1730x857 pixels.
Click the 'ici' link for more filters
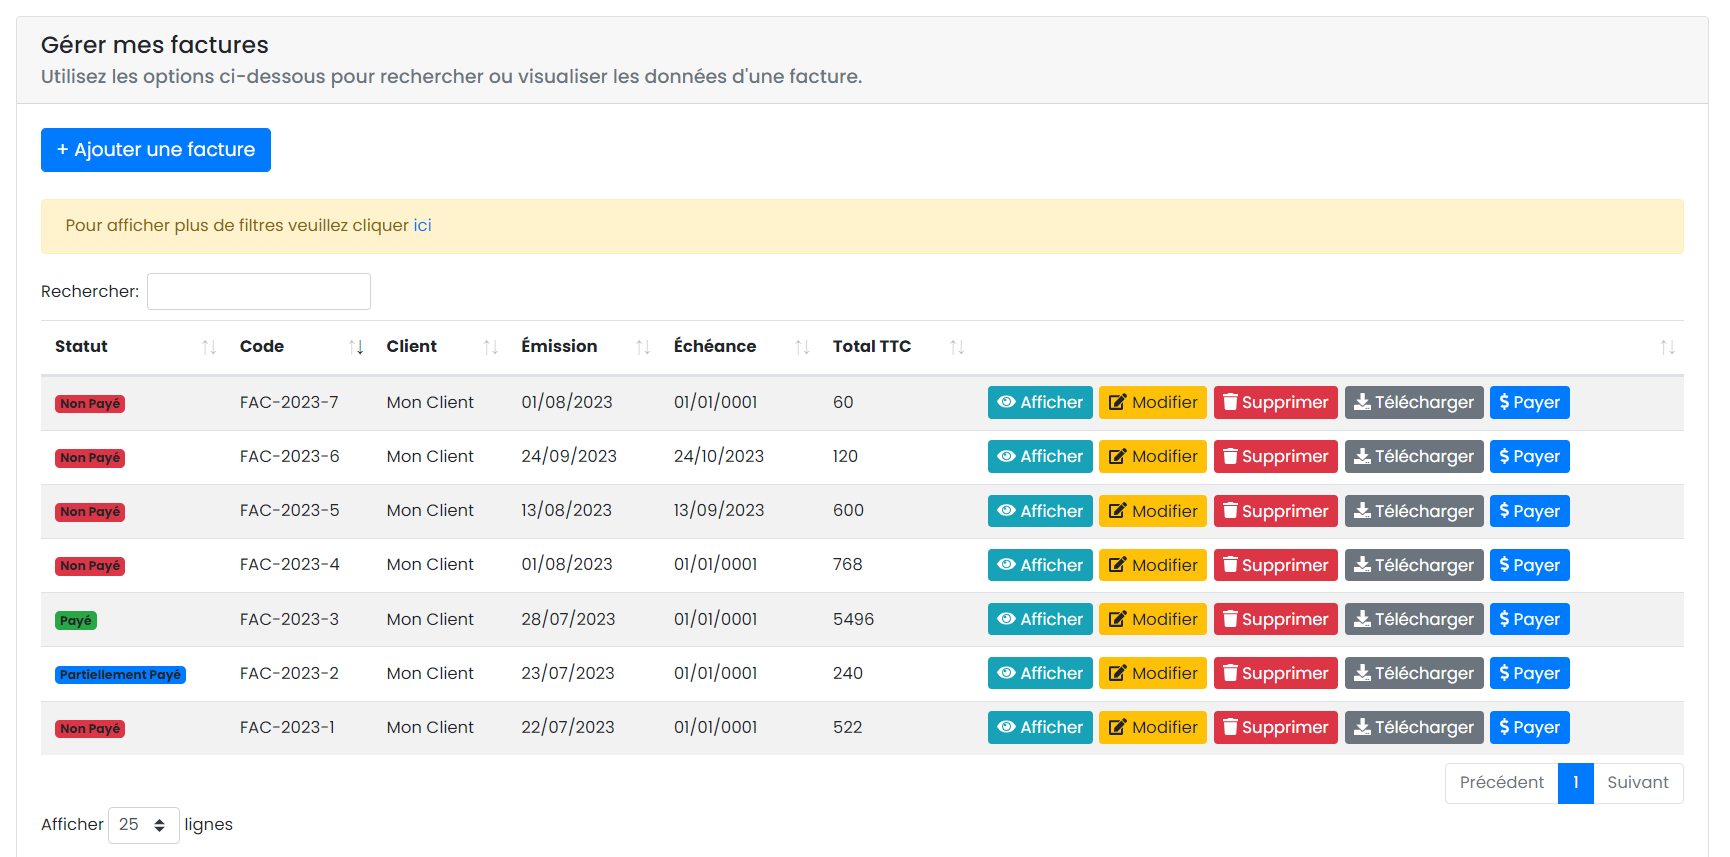422,226
